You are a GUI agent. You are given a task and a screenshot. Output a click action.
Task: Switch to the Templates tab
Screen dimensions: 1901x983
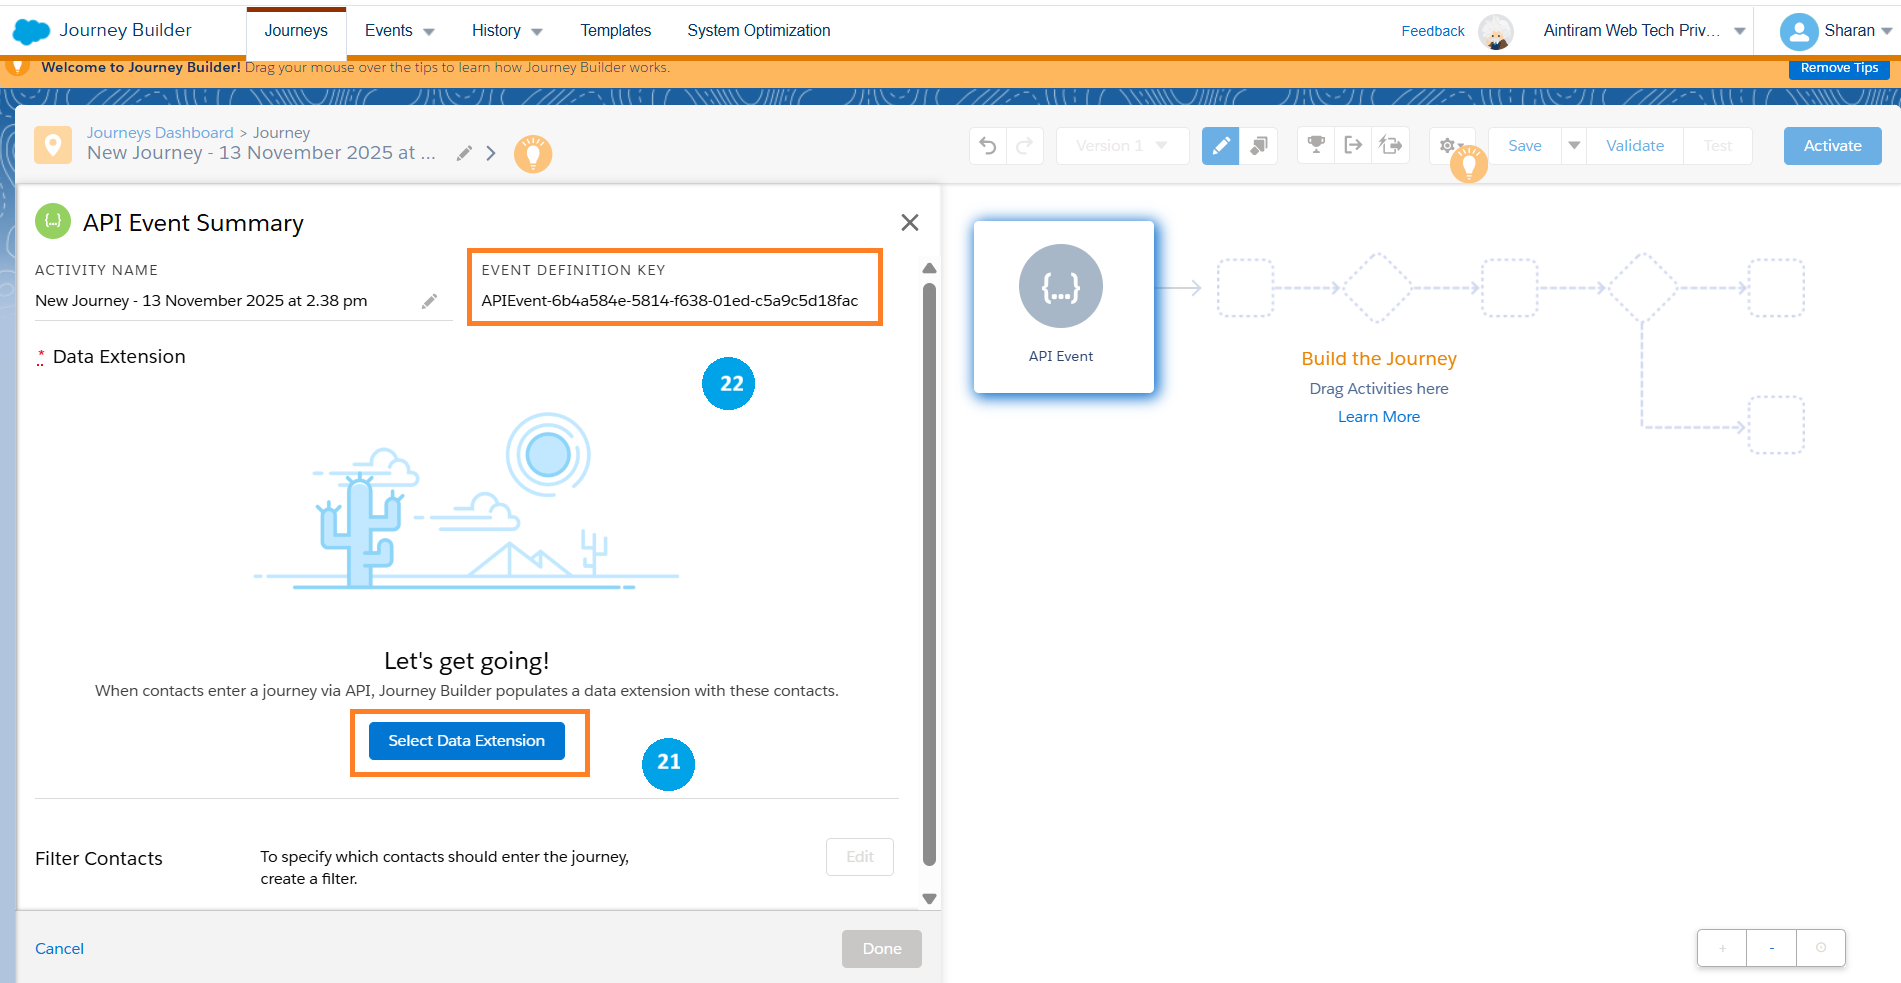point(616,31)
